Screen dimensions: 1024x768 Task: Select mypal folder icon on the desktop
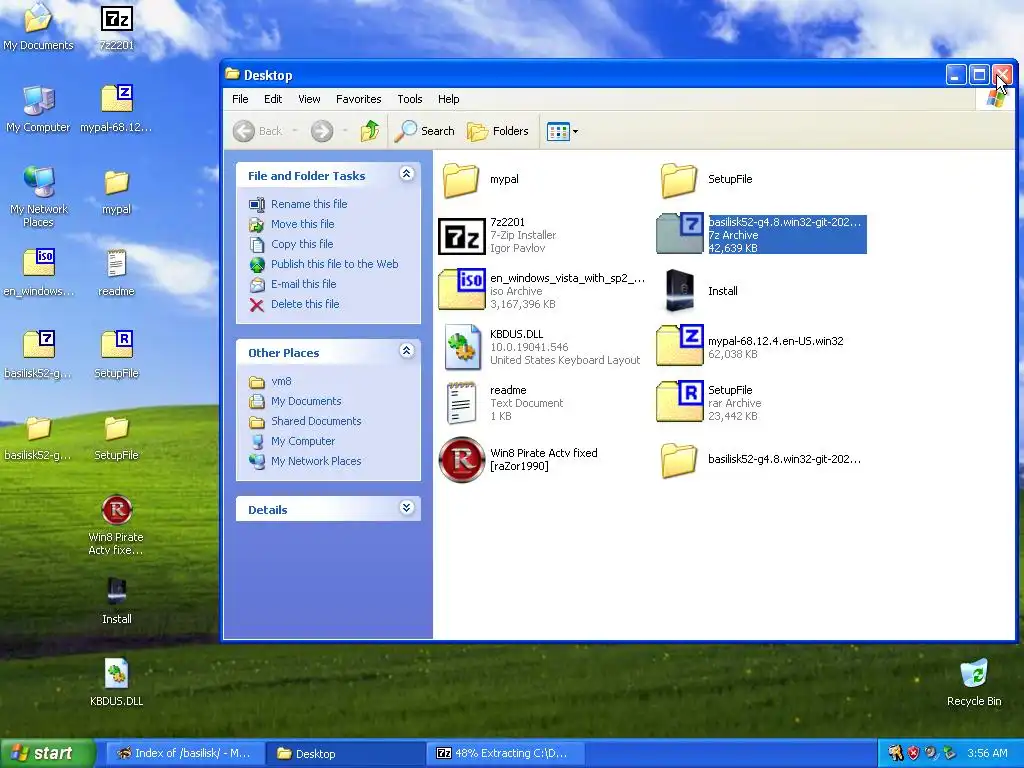pos(116,192)
